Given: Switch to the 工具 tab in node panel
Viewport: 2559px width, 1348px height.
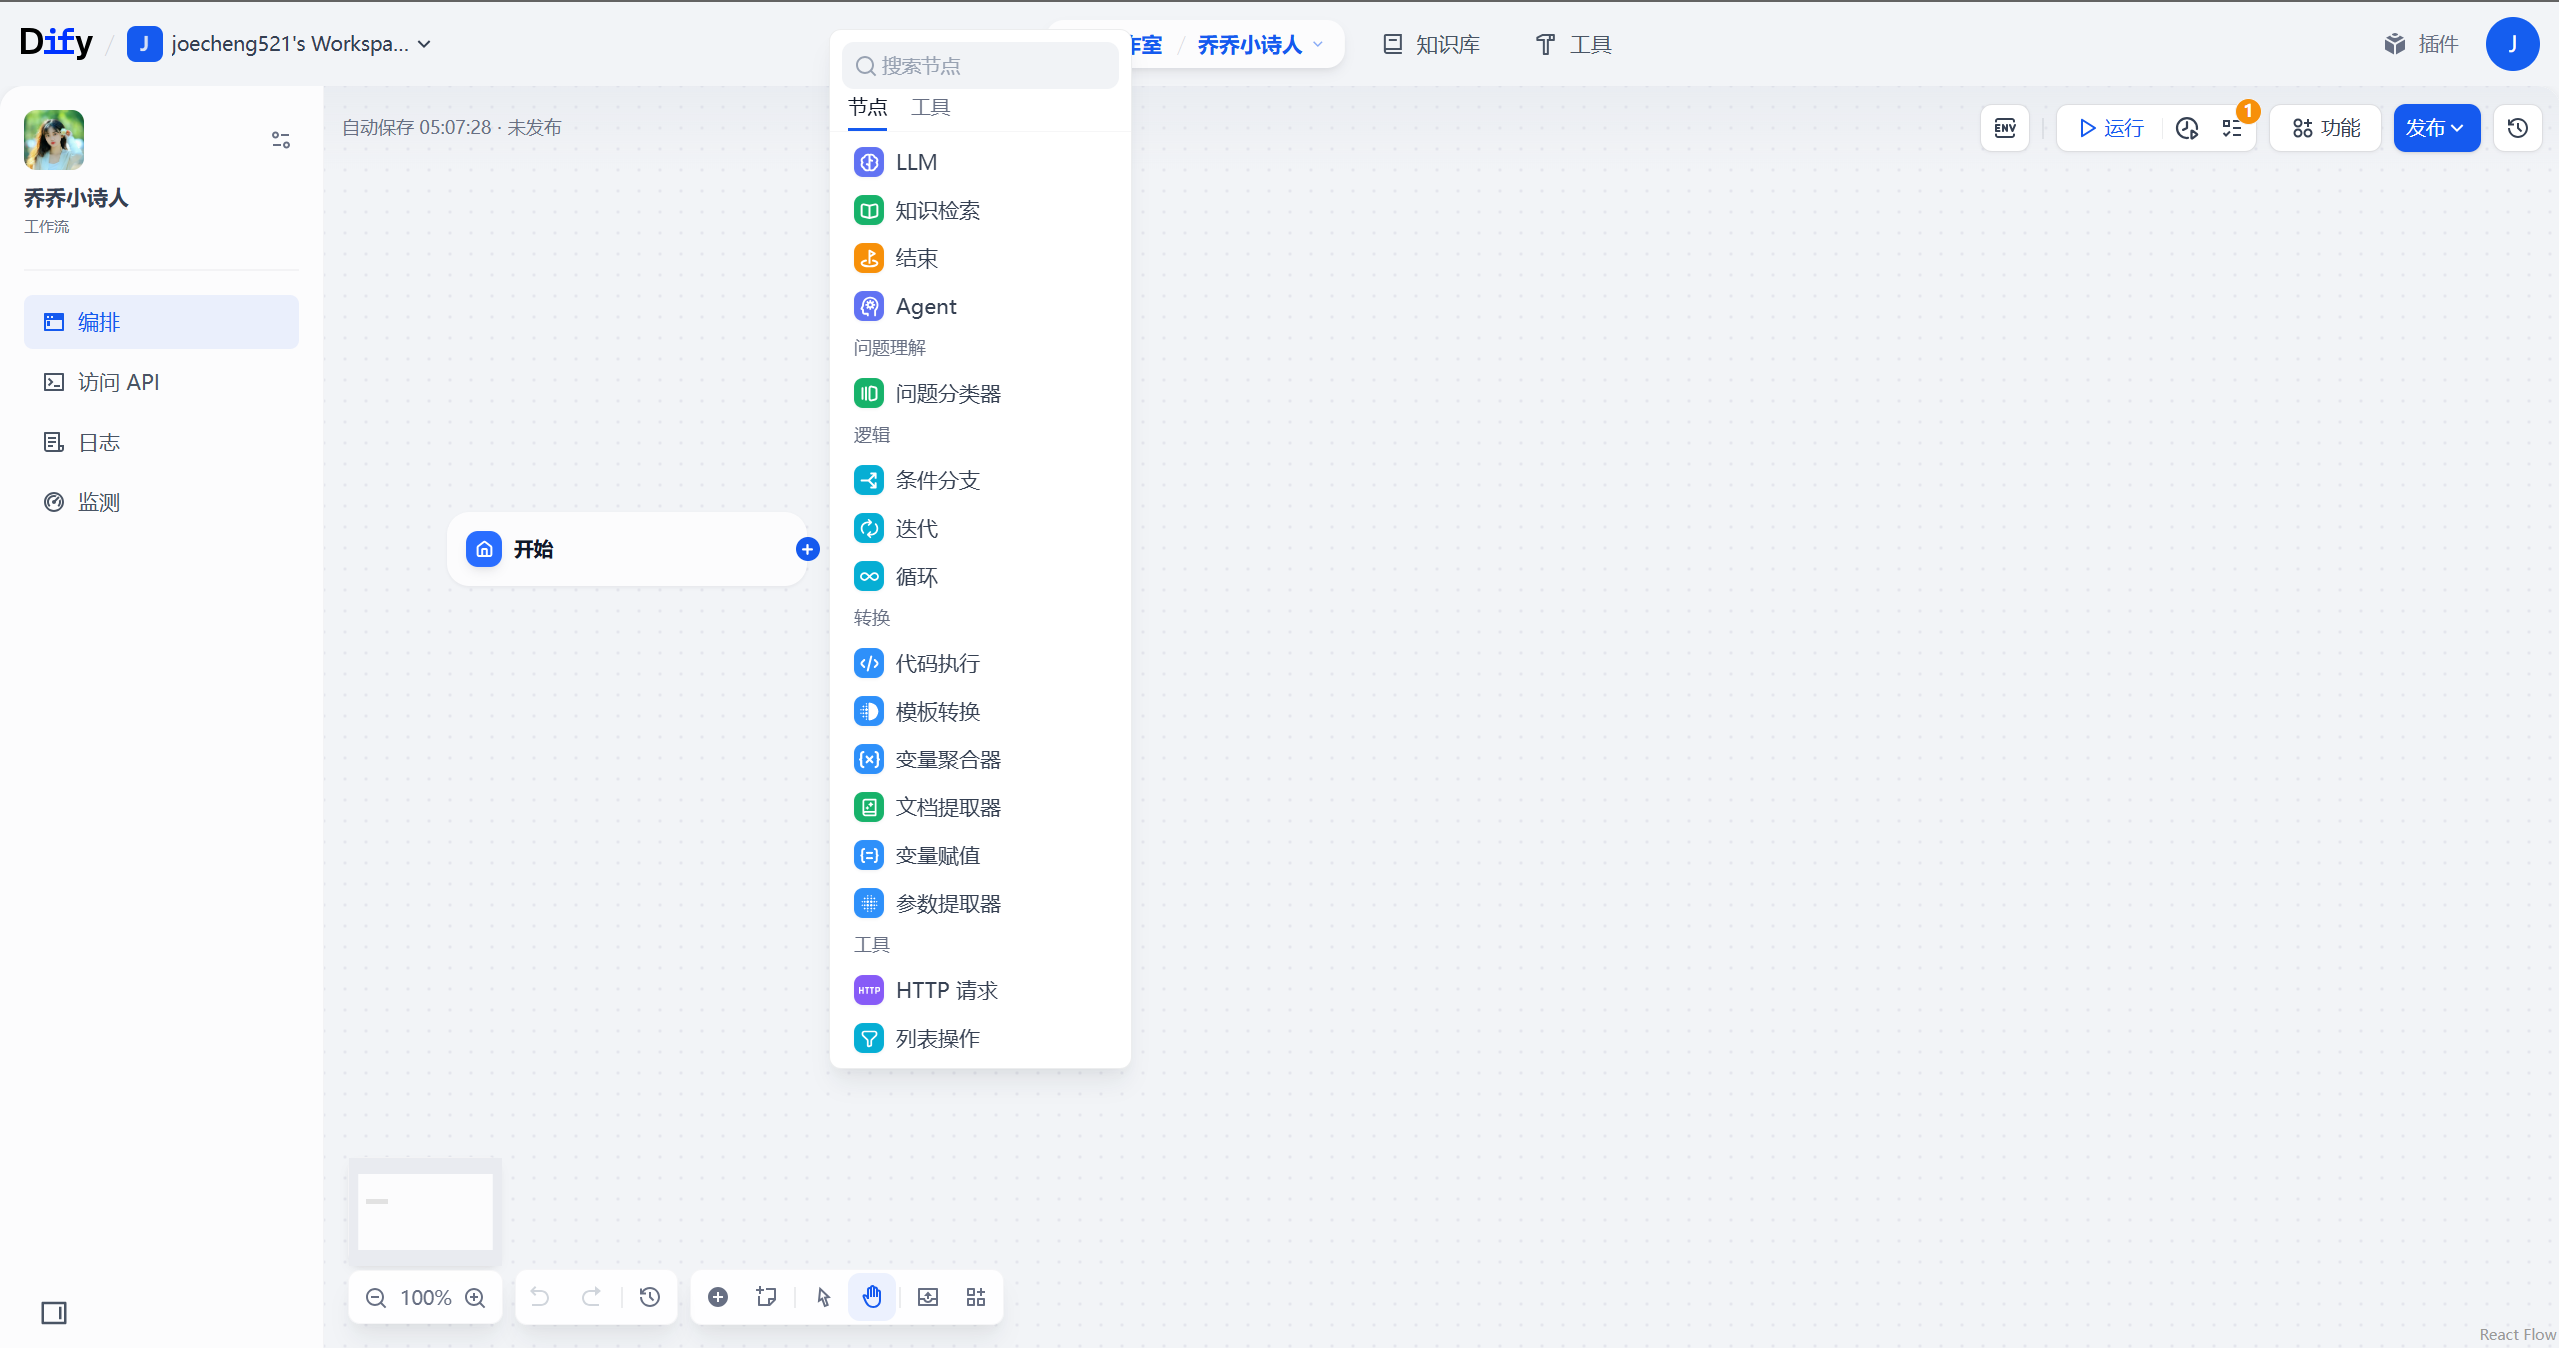Looking at the screenshot, I should click(x=930, y=107).
